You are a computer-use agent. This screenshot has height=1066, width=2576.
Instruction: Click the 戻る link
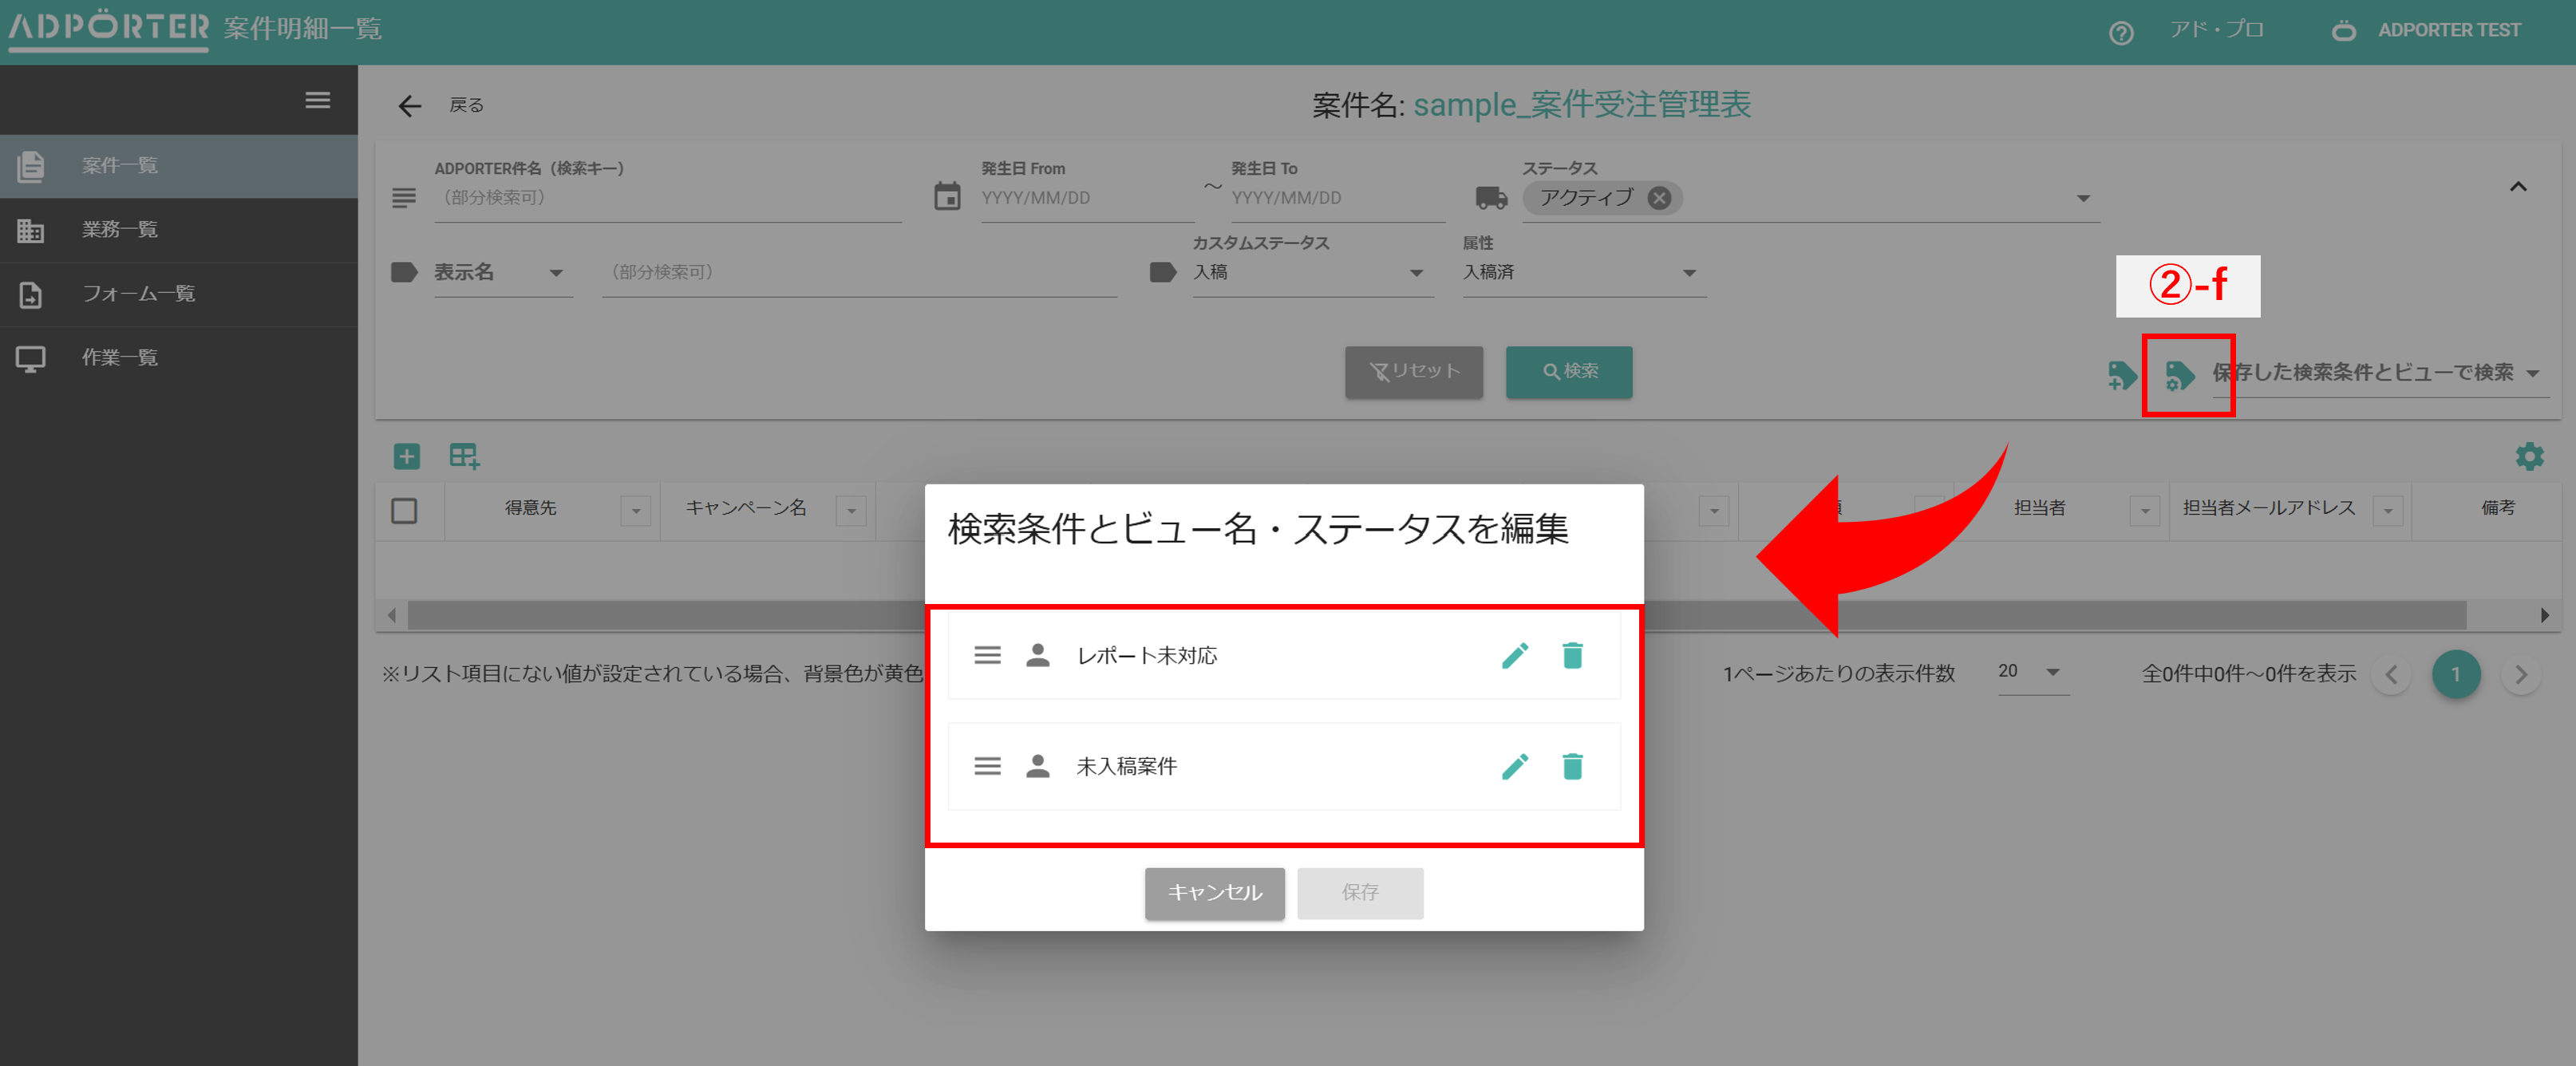pos(466,105)
